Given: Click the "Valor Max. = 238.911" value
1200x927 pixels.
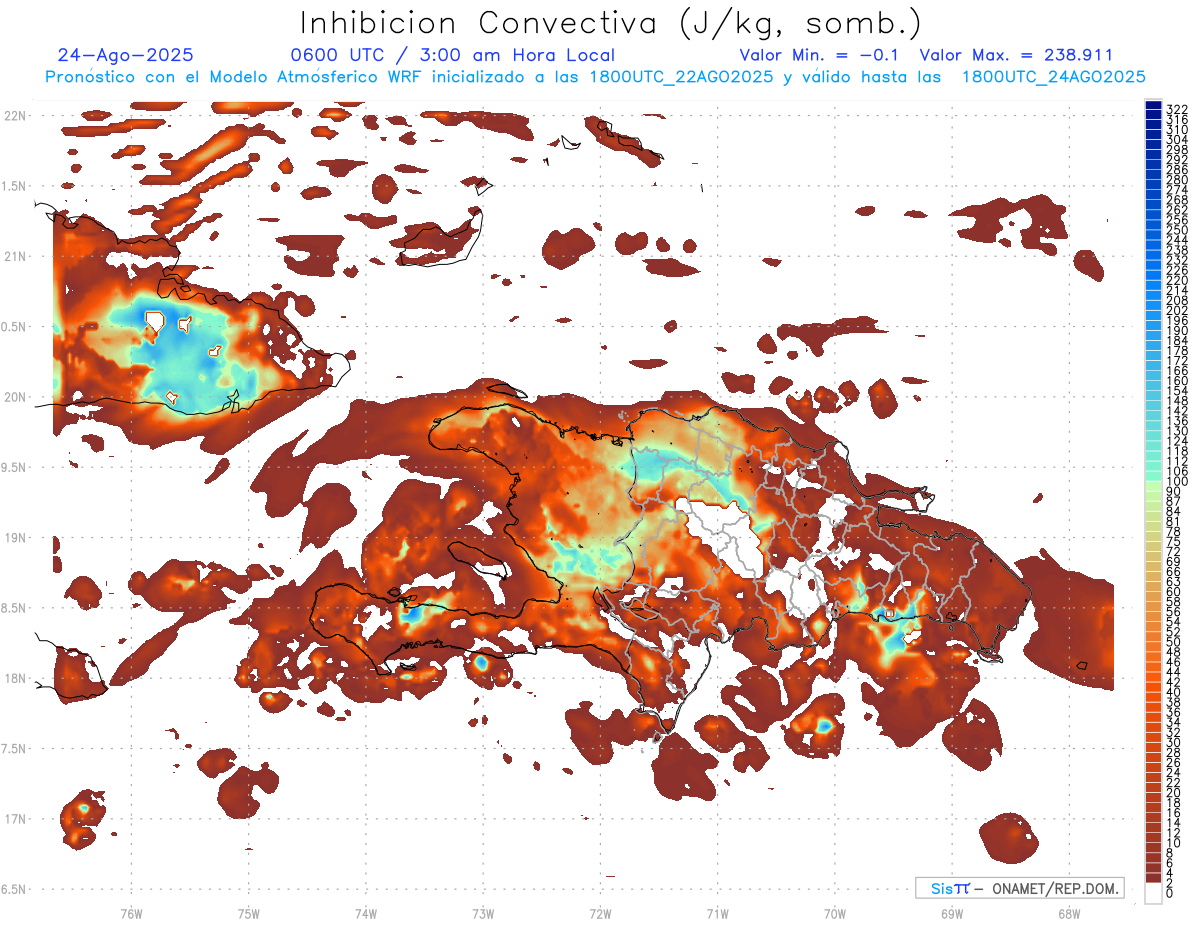Looking at the screenshot, I should click(x=1016, y=55).
